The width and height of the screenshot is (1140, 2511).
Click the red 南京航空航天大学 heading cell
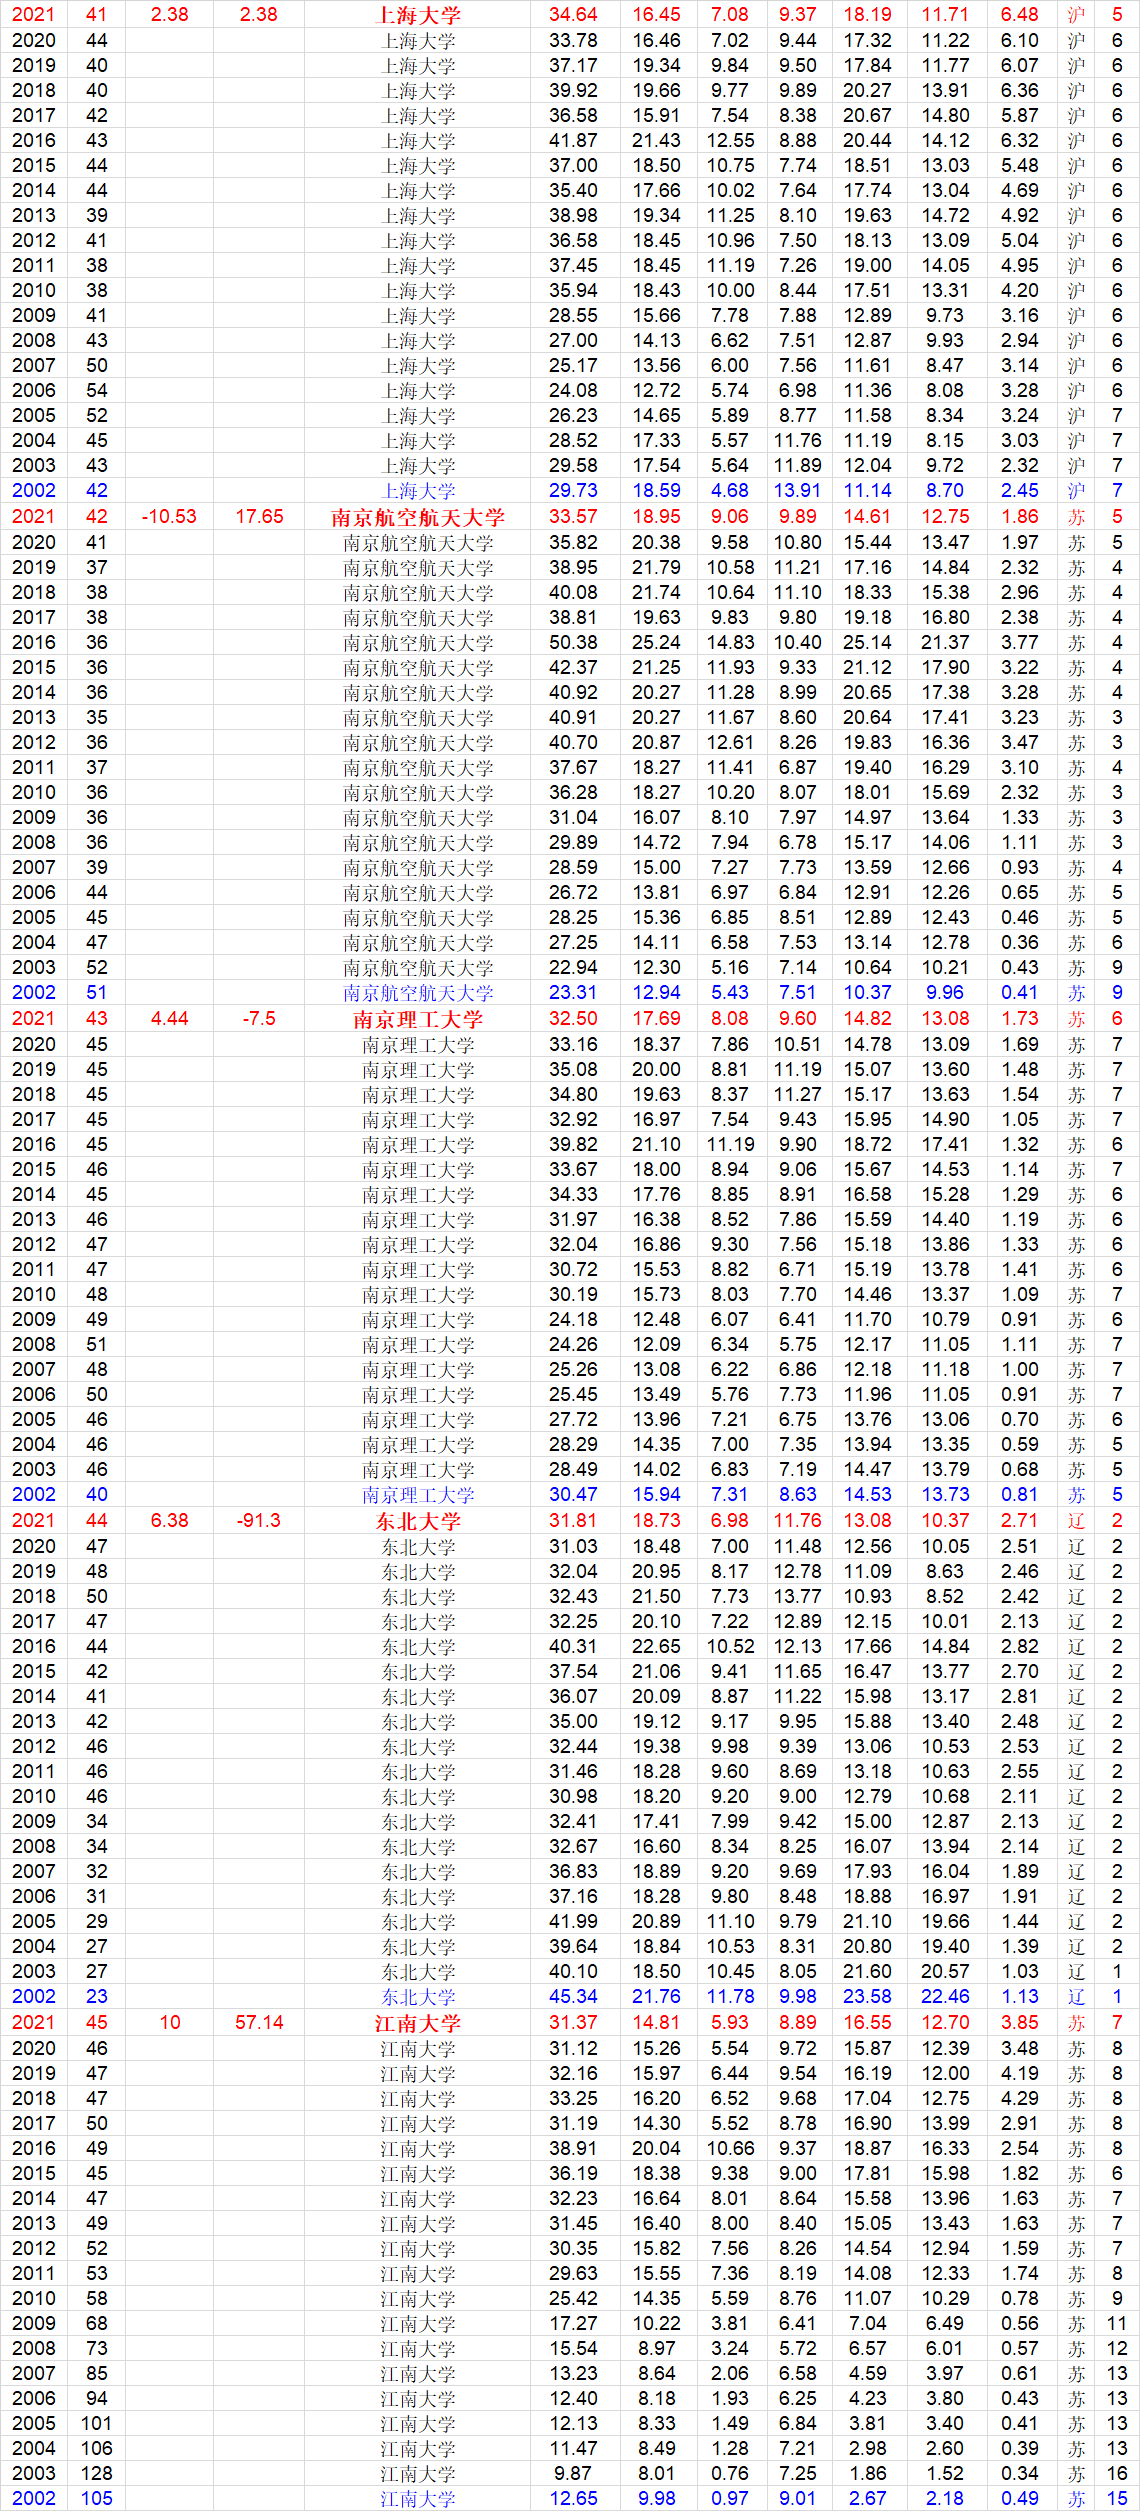click(418, 517)
